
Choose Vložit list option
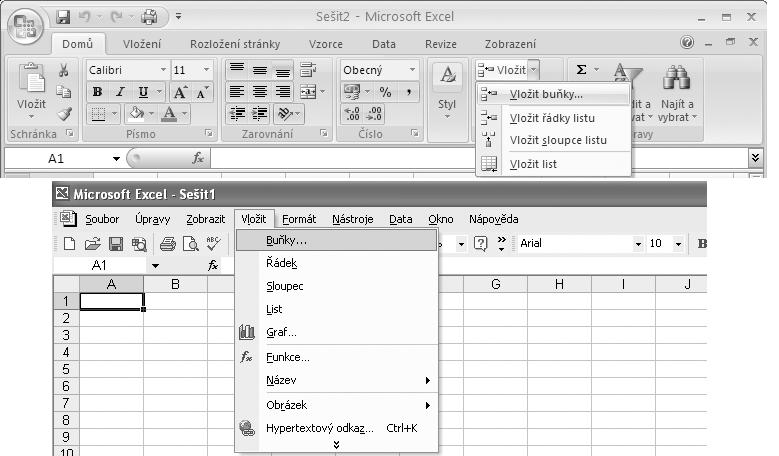coord(553,164)
